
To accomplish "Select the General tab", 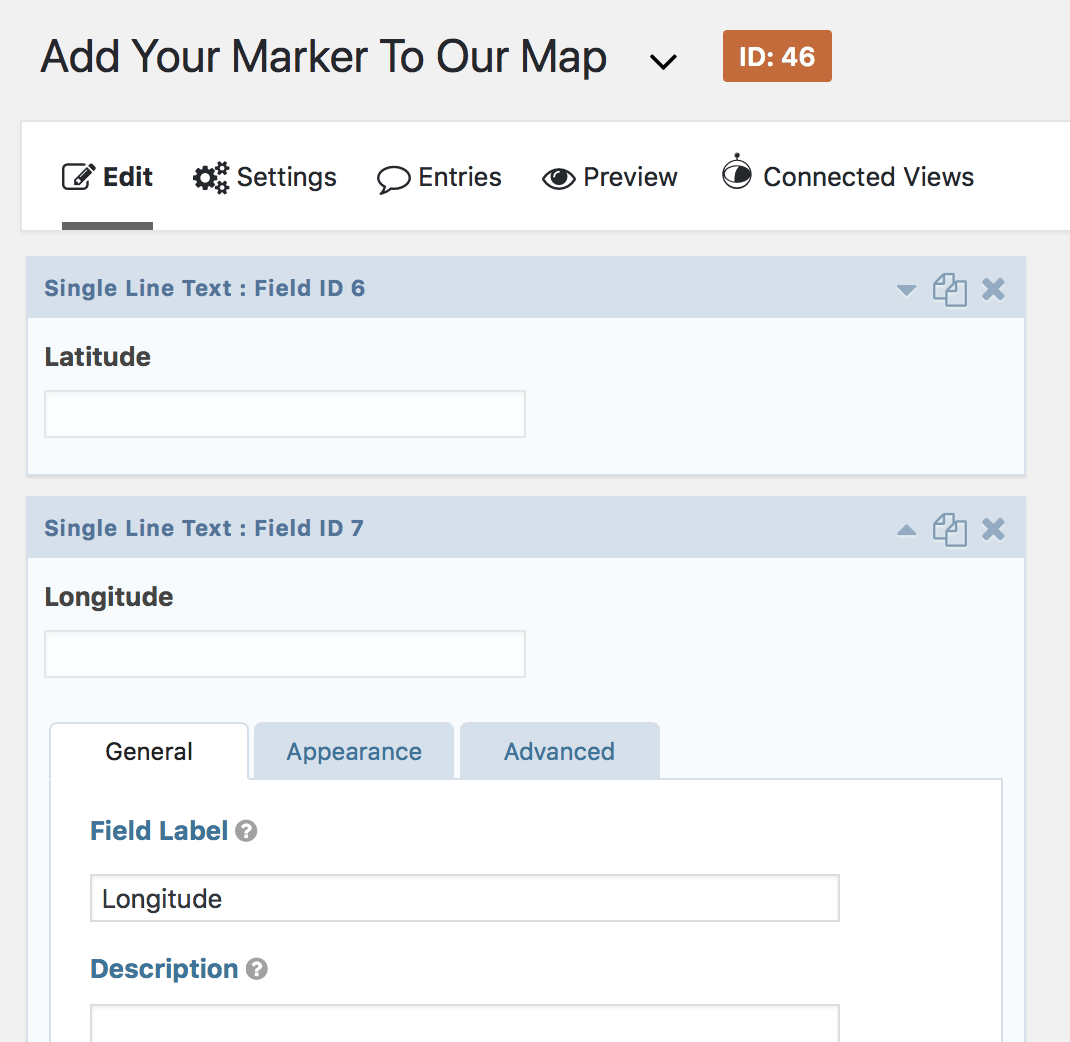I will 148,751.
